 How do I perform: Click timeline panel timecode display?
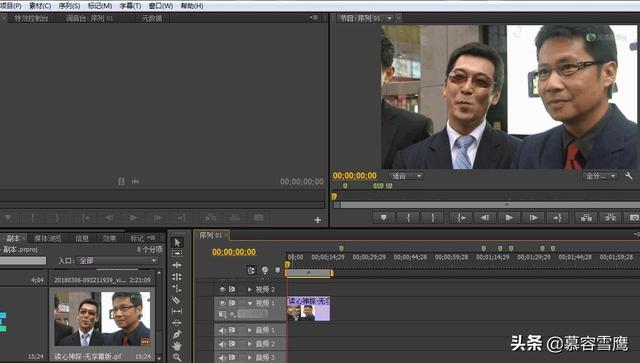234,252
